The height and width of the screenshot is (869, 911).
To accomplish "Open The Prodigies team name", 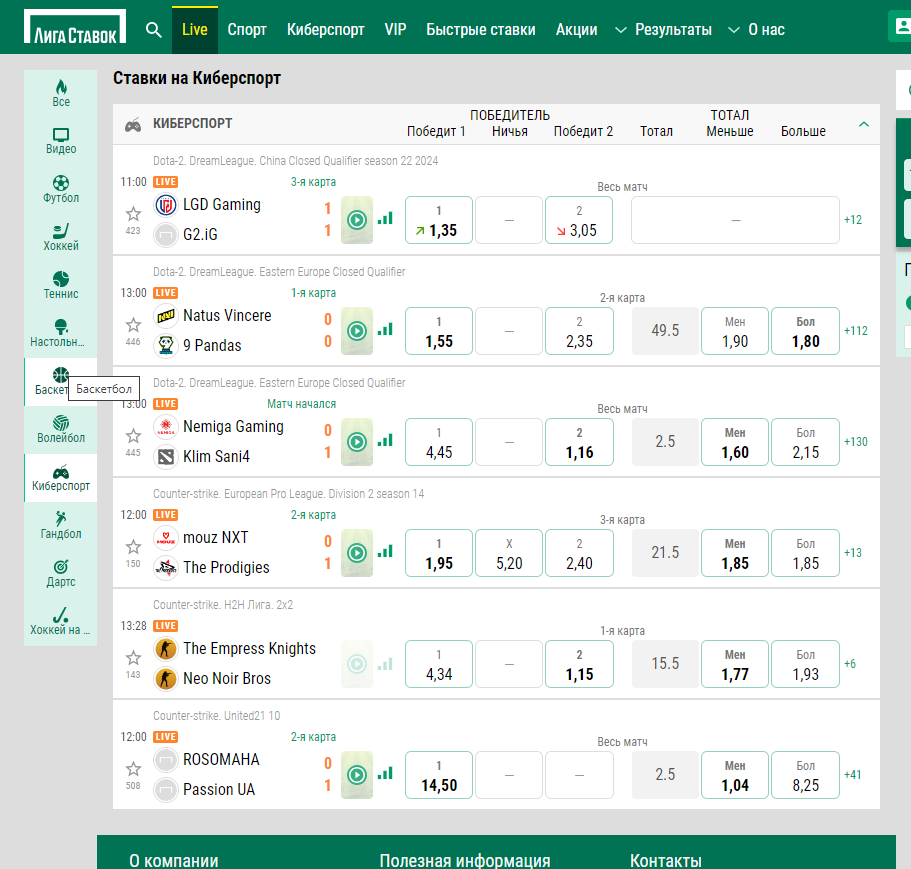I will point(226,568).
